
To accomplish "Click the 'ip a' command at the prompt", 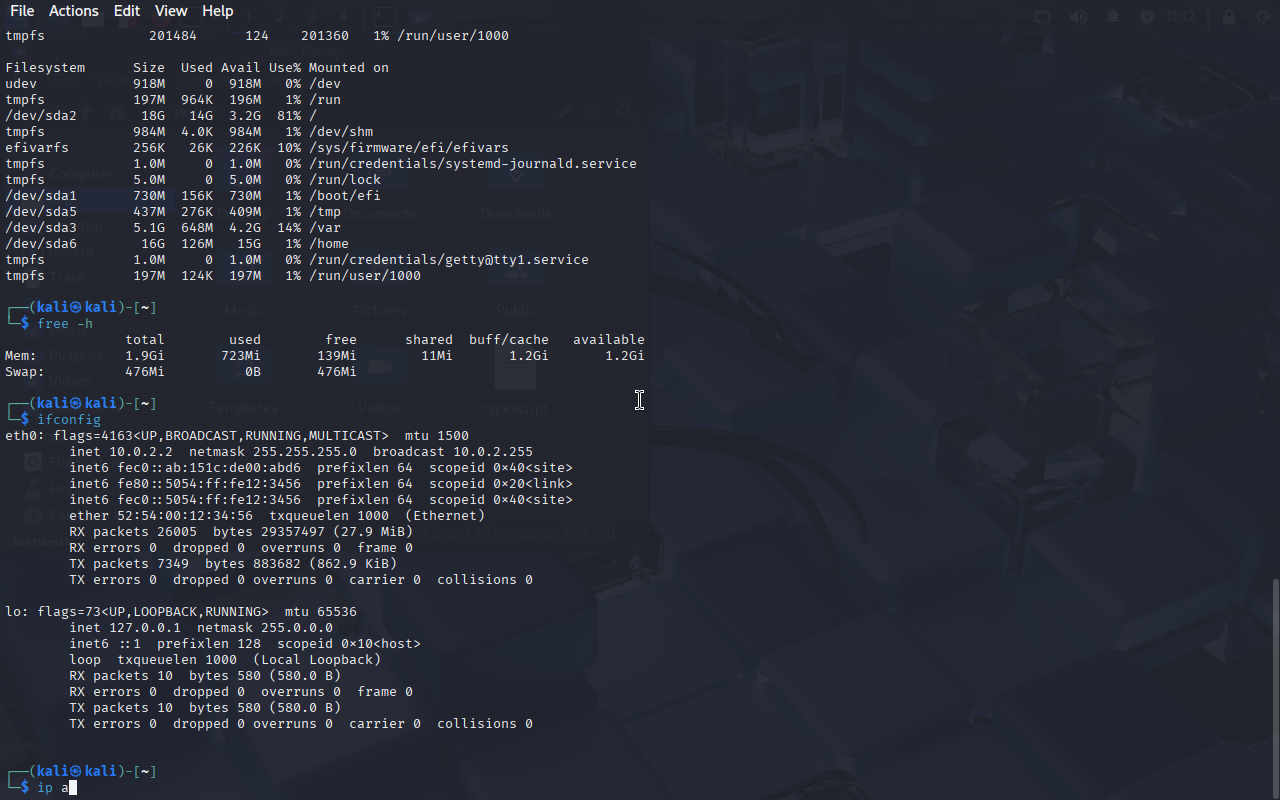I will [53, 788].
